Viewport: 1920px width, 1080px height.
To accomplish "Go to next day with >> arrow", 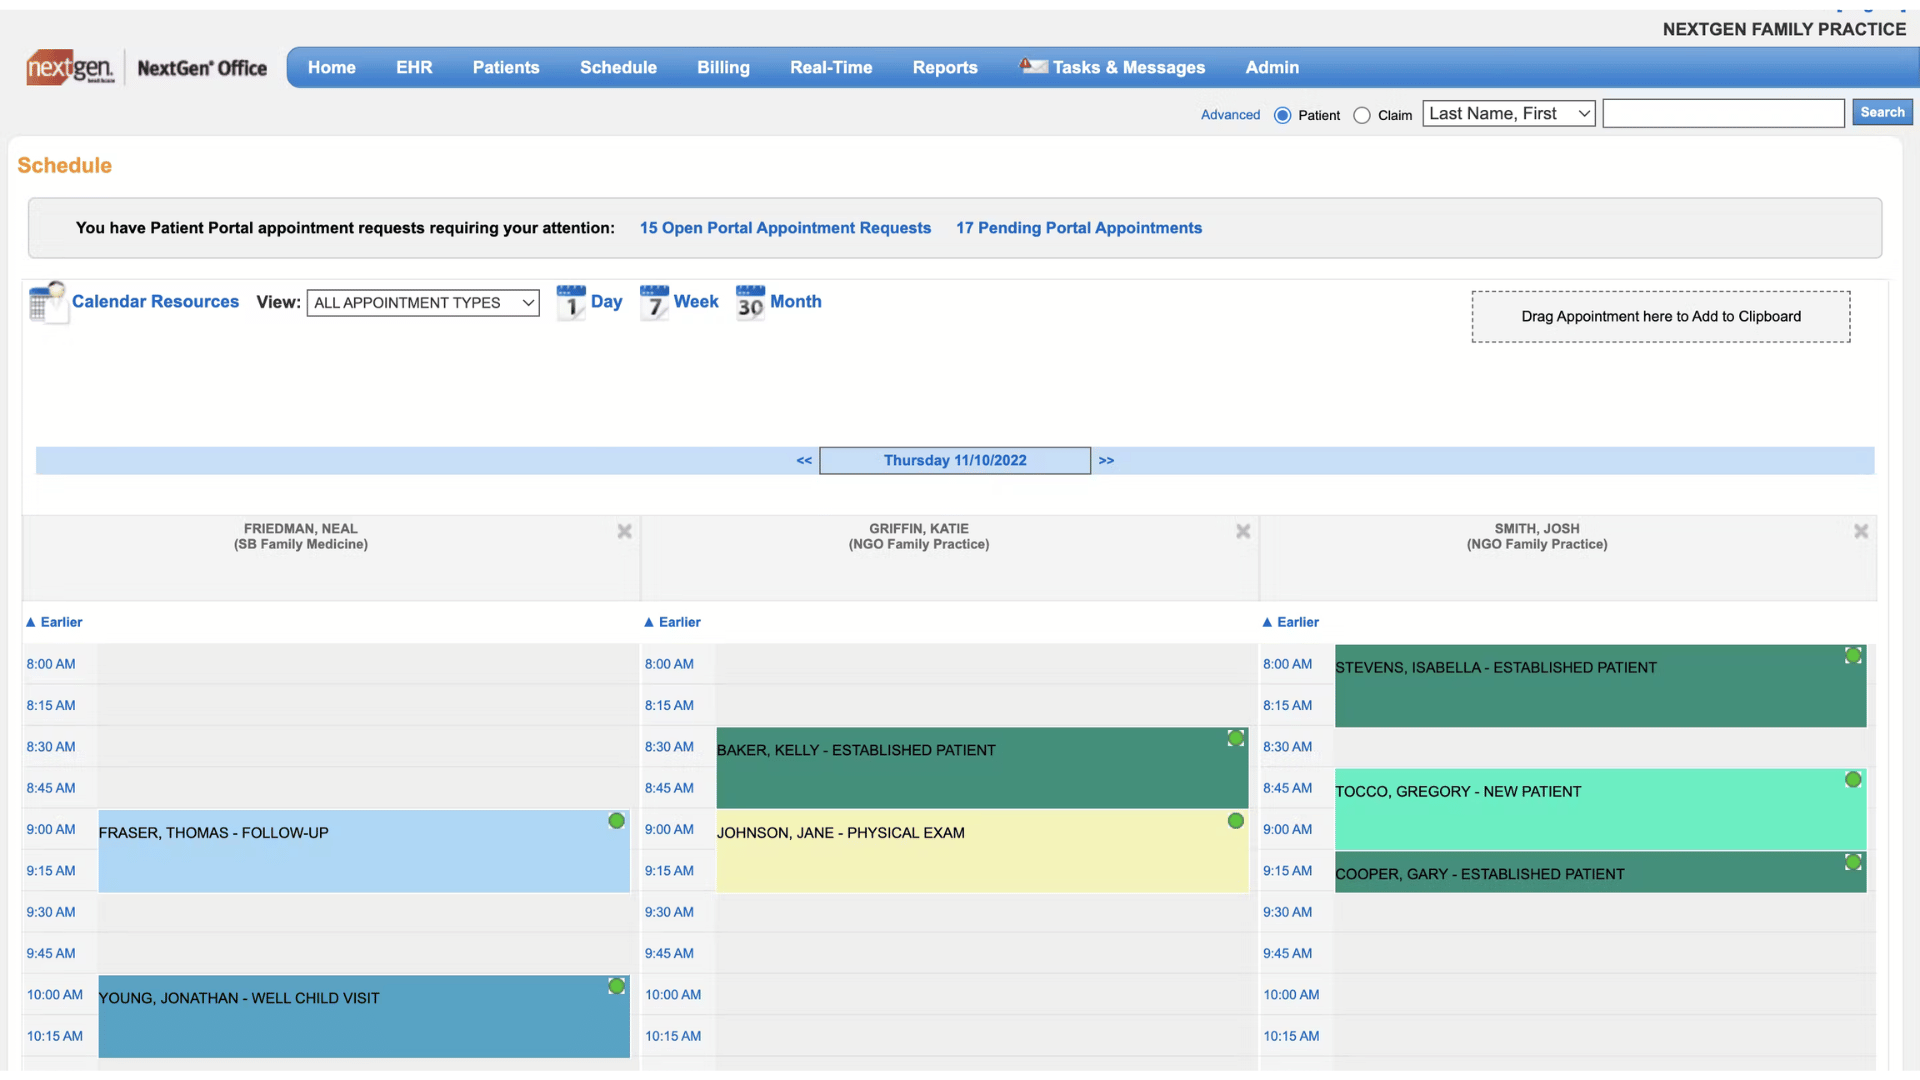I will click(x=1106, y=460).
